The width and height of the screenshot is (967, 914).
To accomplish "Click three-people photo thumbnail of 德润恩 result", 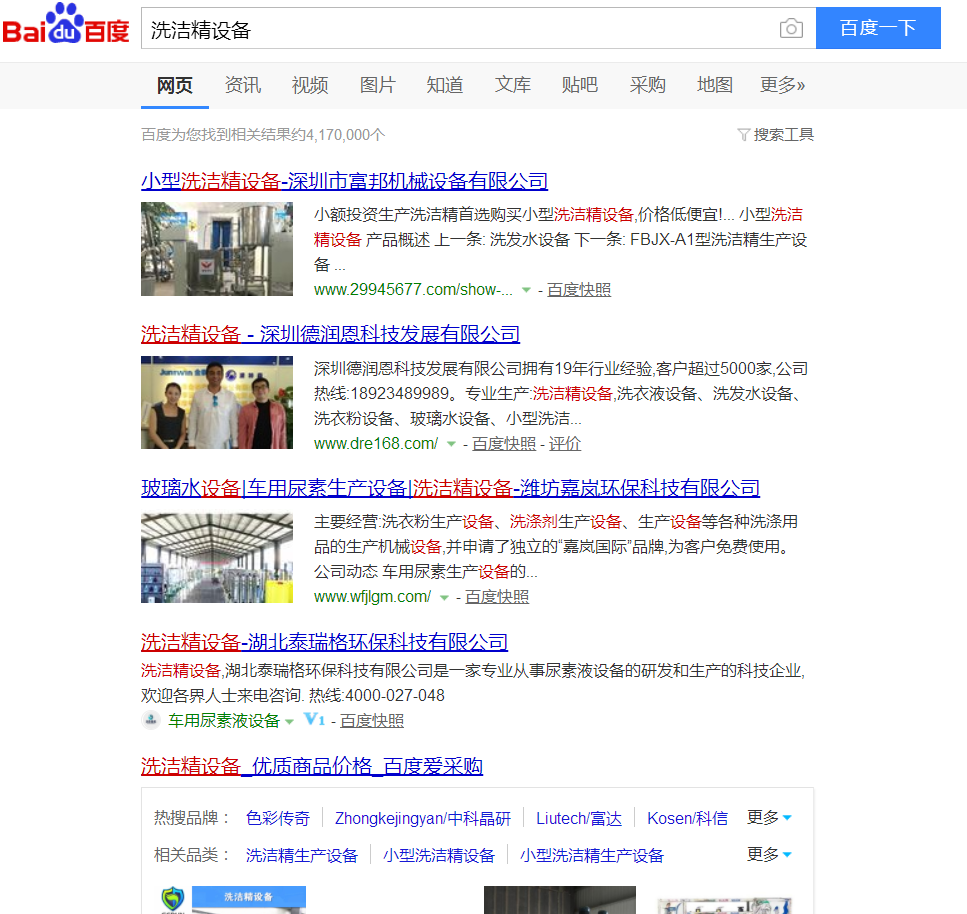I will (x=217, y=402).
